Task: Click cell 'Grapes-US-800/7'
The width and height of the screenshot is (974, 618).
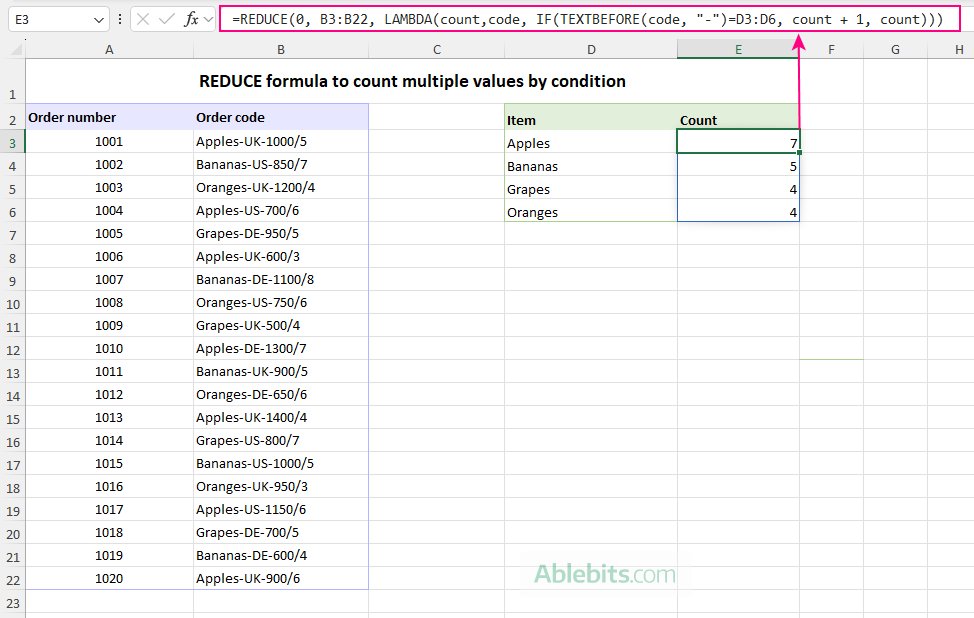Action: click(x=281, y=440)
